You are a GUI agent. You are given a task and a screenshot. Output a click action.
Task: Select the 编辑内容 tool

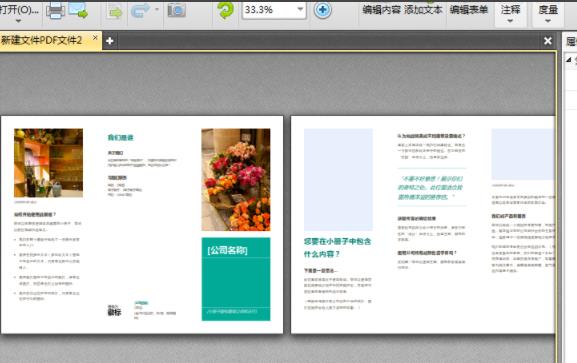[x=381, y=10]
